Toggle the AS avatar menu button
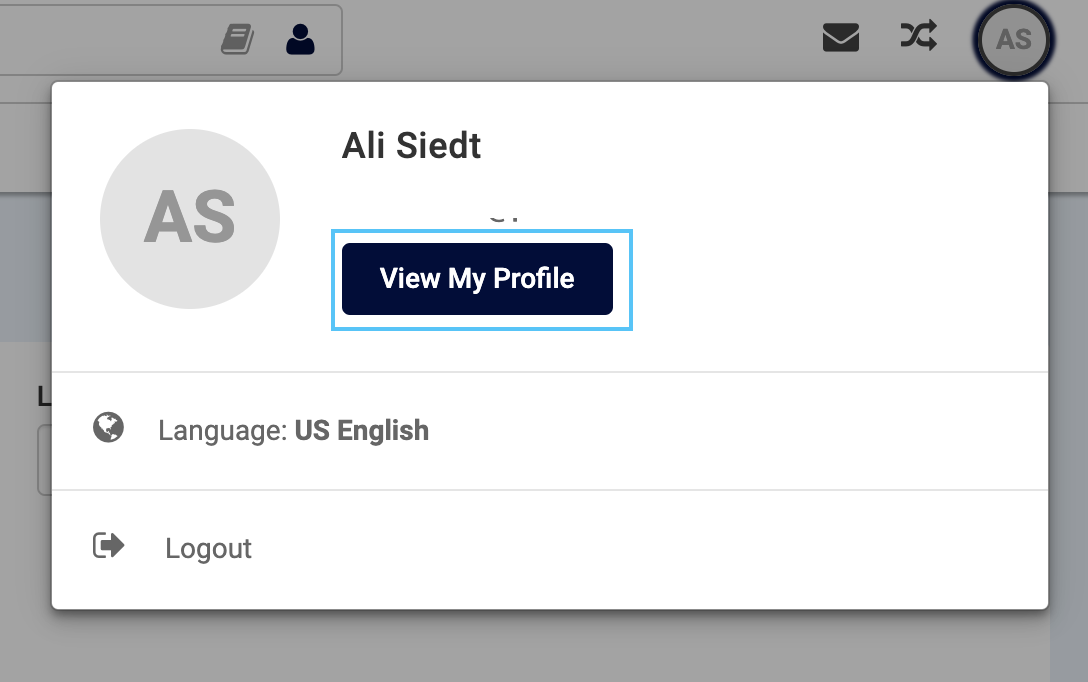Screen dimensions: 1088x682 pos(1014,40)
